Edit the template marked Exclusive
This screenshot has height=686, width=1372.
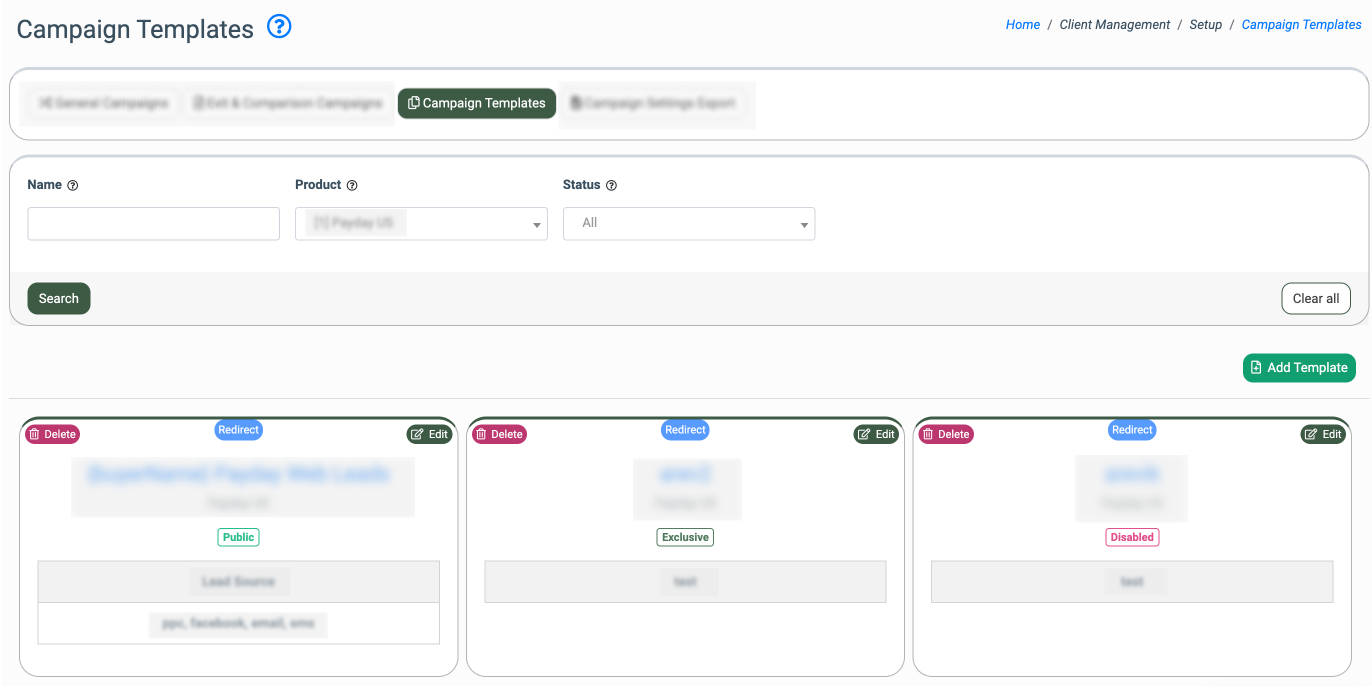pos(875,434)
